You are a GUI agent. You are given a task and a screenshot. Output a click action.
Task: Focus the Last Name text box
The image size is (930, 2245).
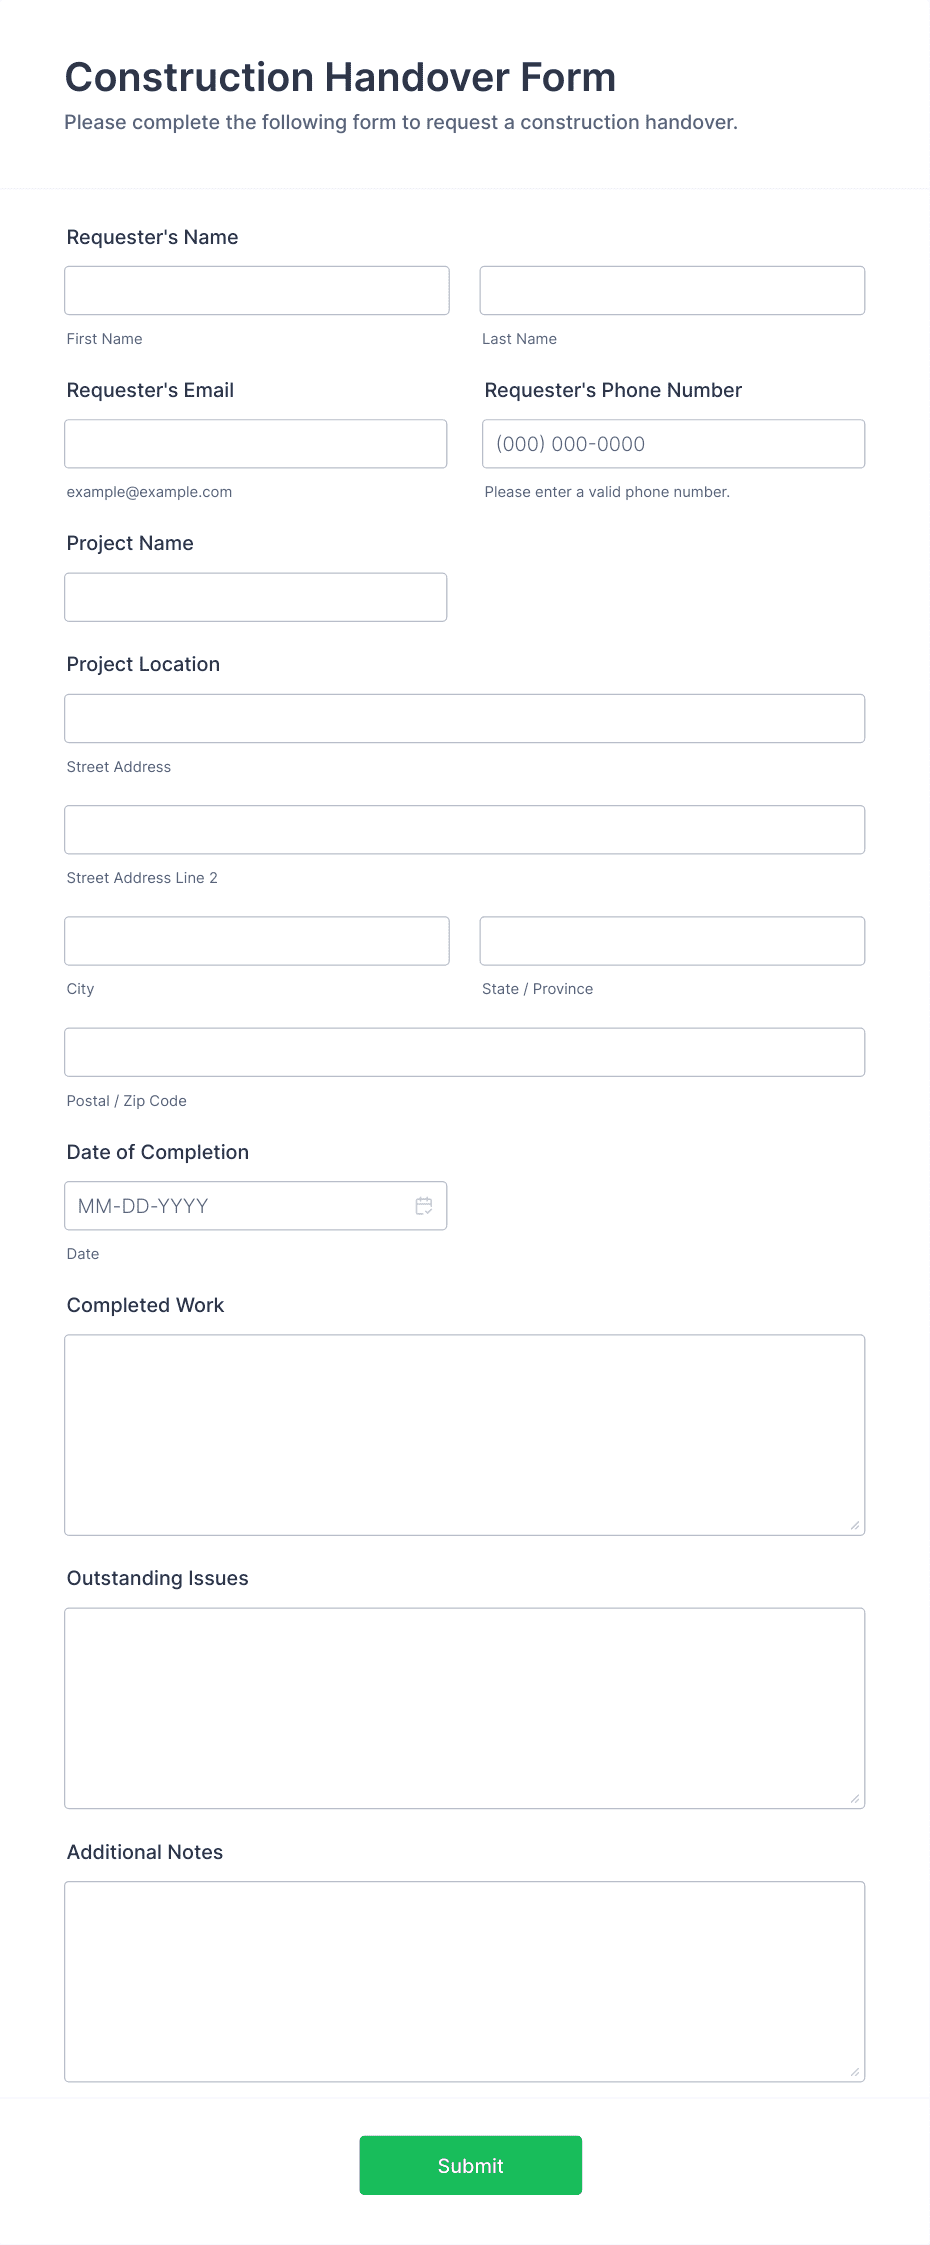pyautogui.click(x=672, y=291)
